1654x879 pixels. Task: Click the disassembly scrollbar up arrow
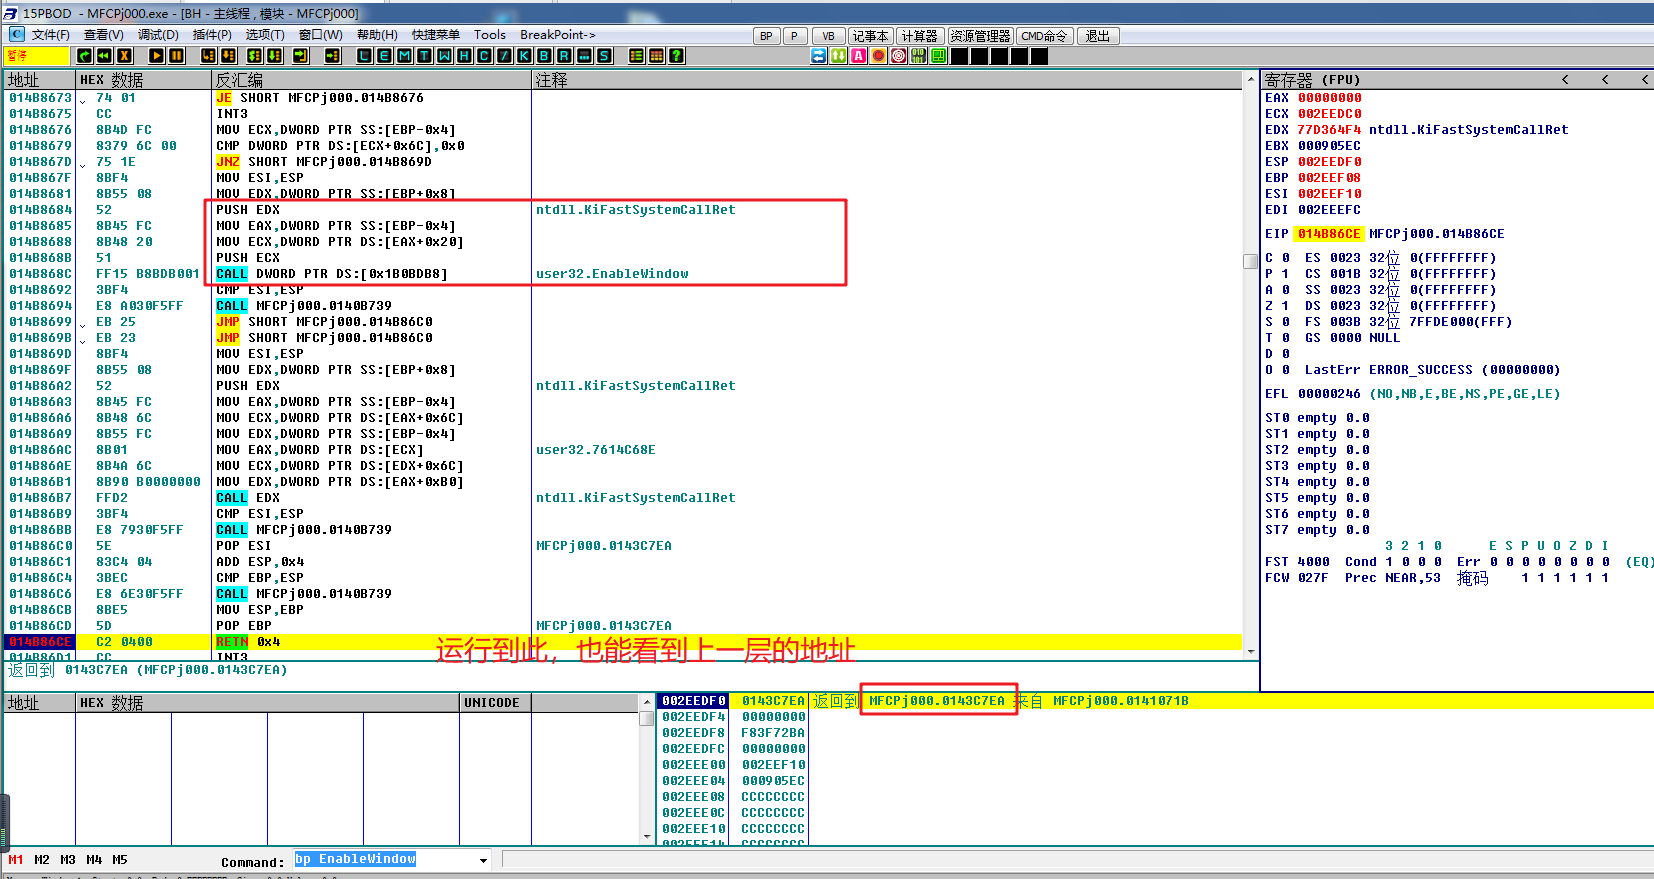tap(1250, 80)
